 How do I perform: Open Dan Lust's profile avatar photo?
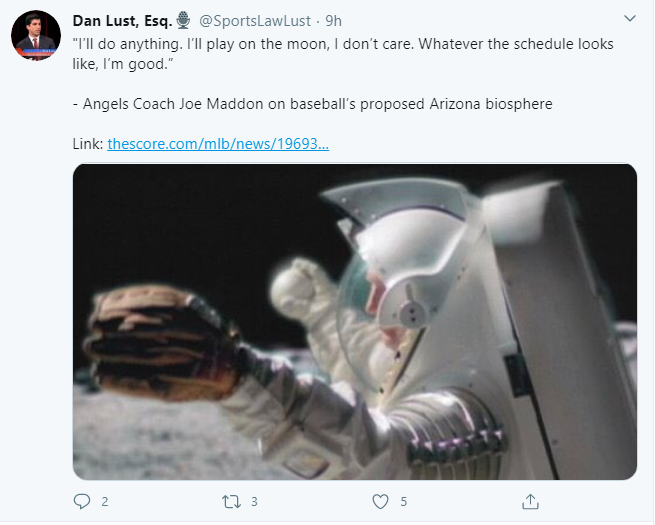coord(36,36)
